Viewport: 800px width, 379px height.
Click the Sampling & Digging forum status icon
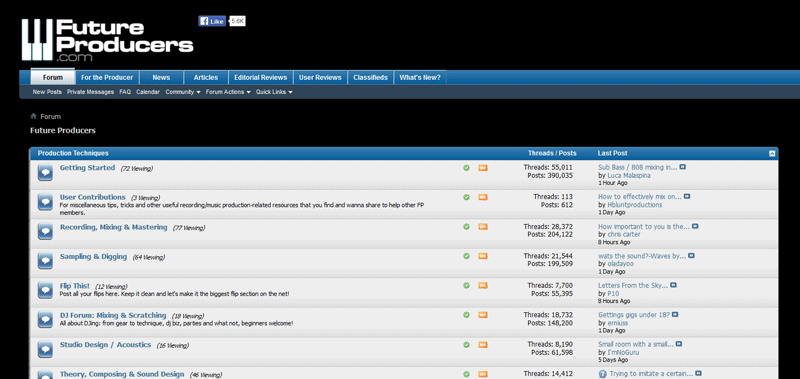coord(45,261)
